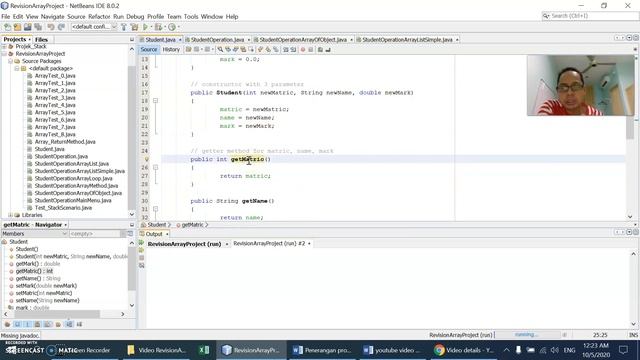Click the Clean and Build icon
This screenshot has width=640, height=360.
(x=134, y=27)
